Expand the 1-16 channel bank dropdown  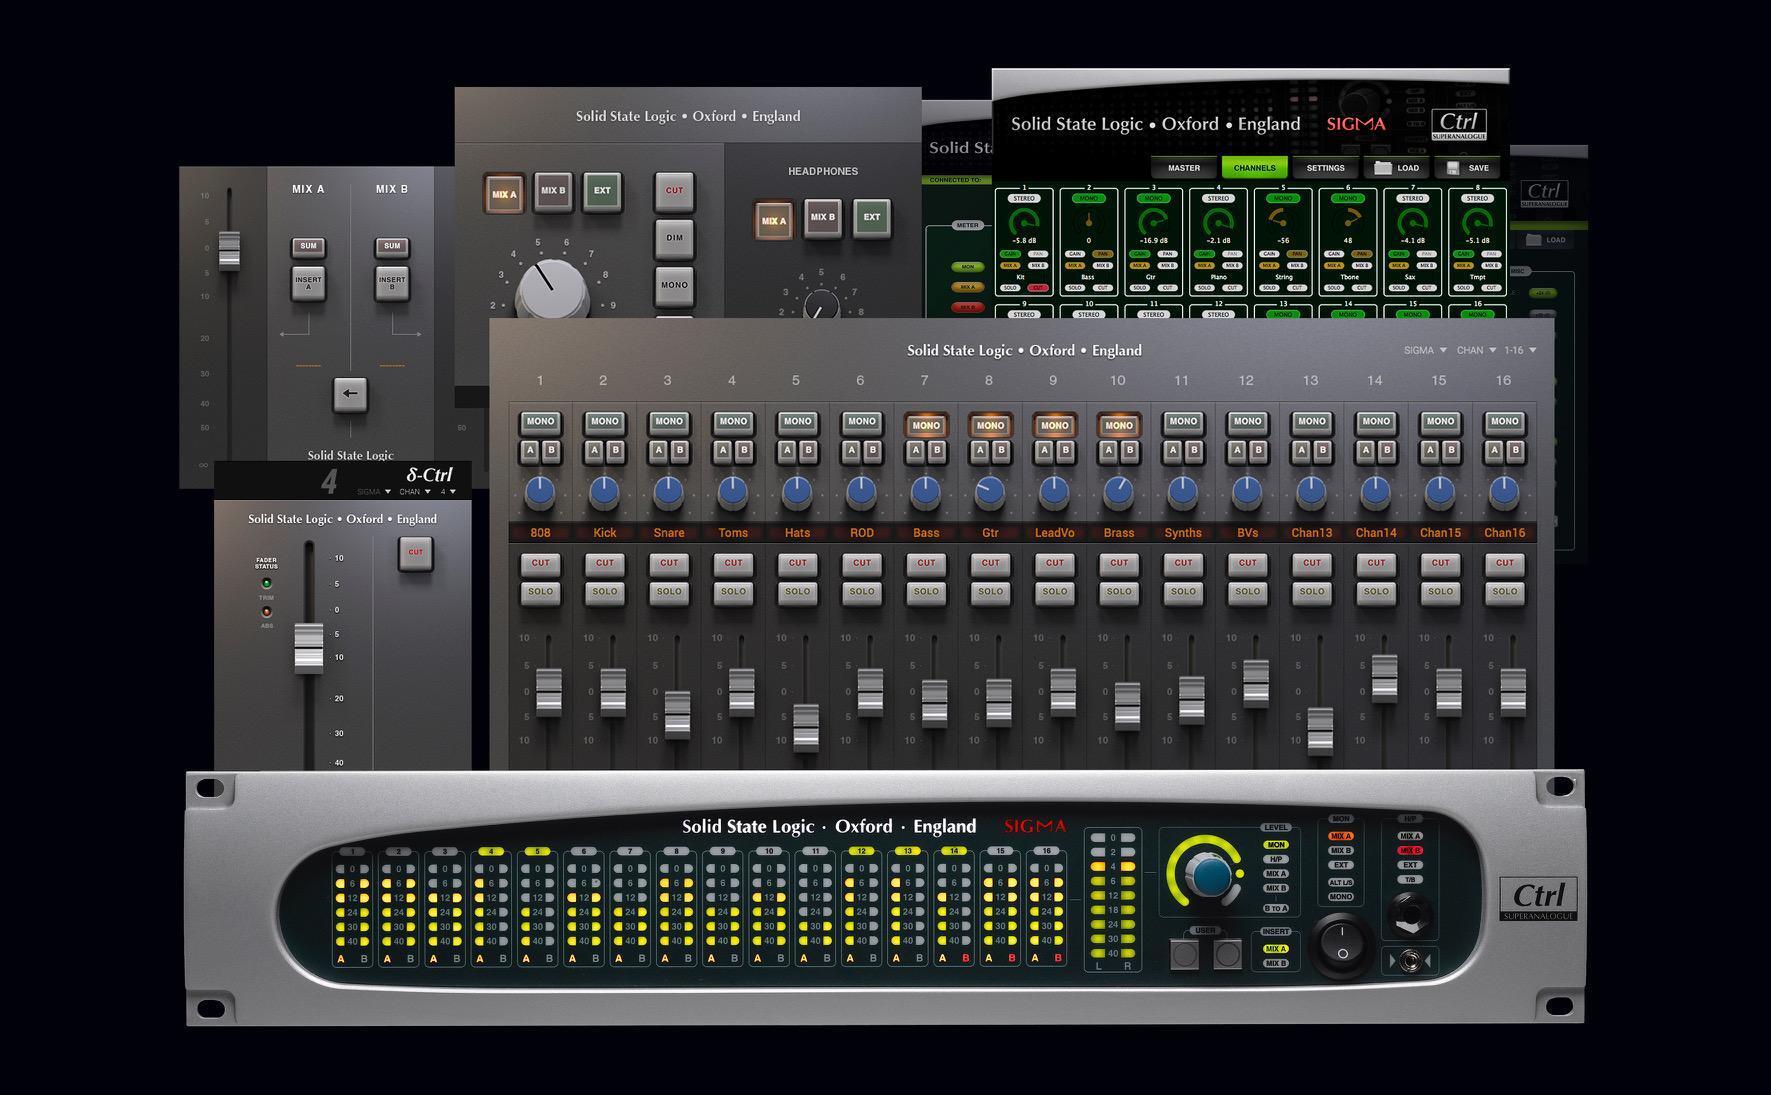point(1519,350)
